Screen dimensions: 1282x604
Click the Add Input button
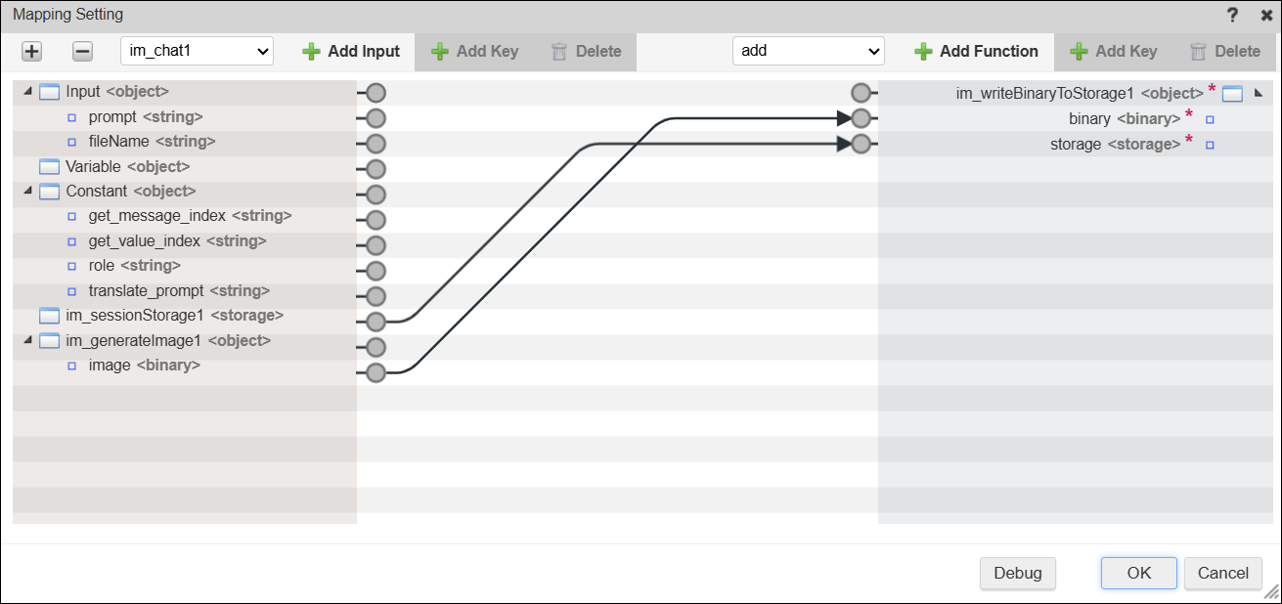[351, 51]
